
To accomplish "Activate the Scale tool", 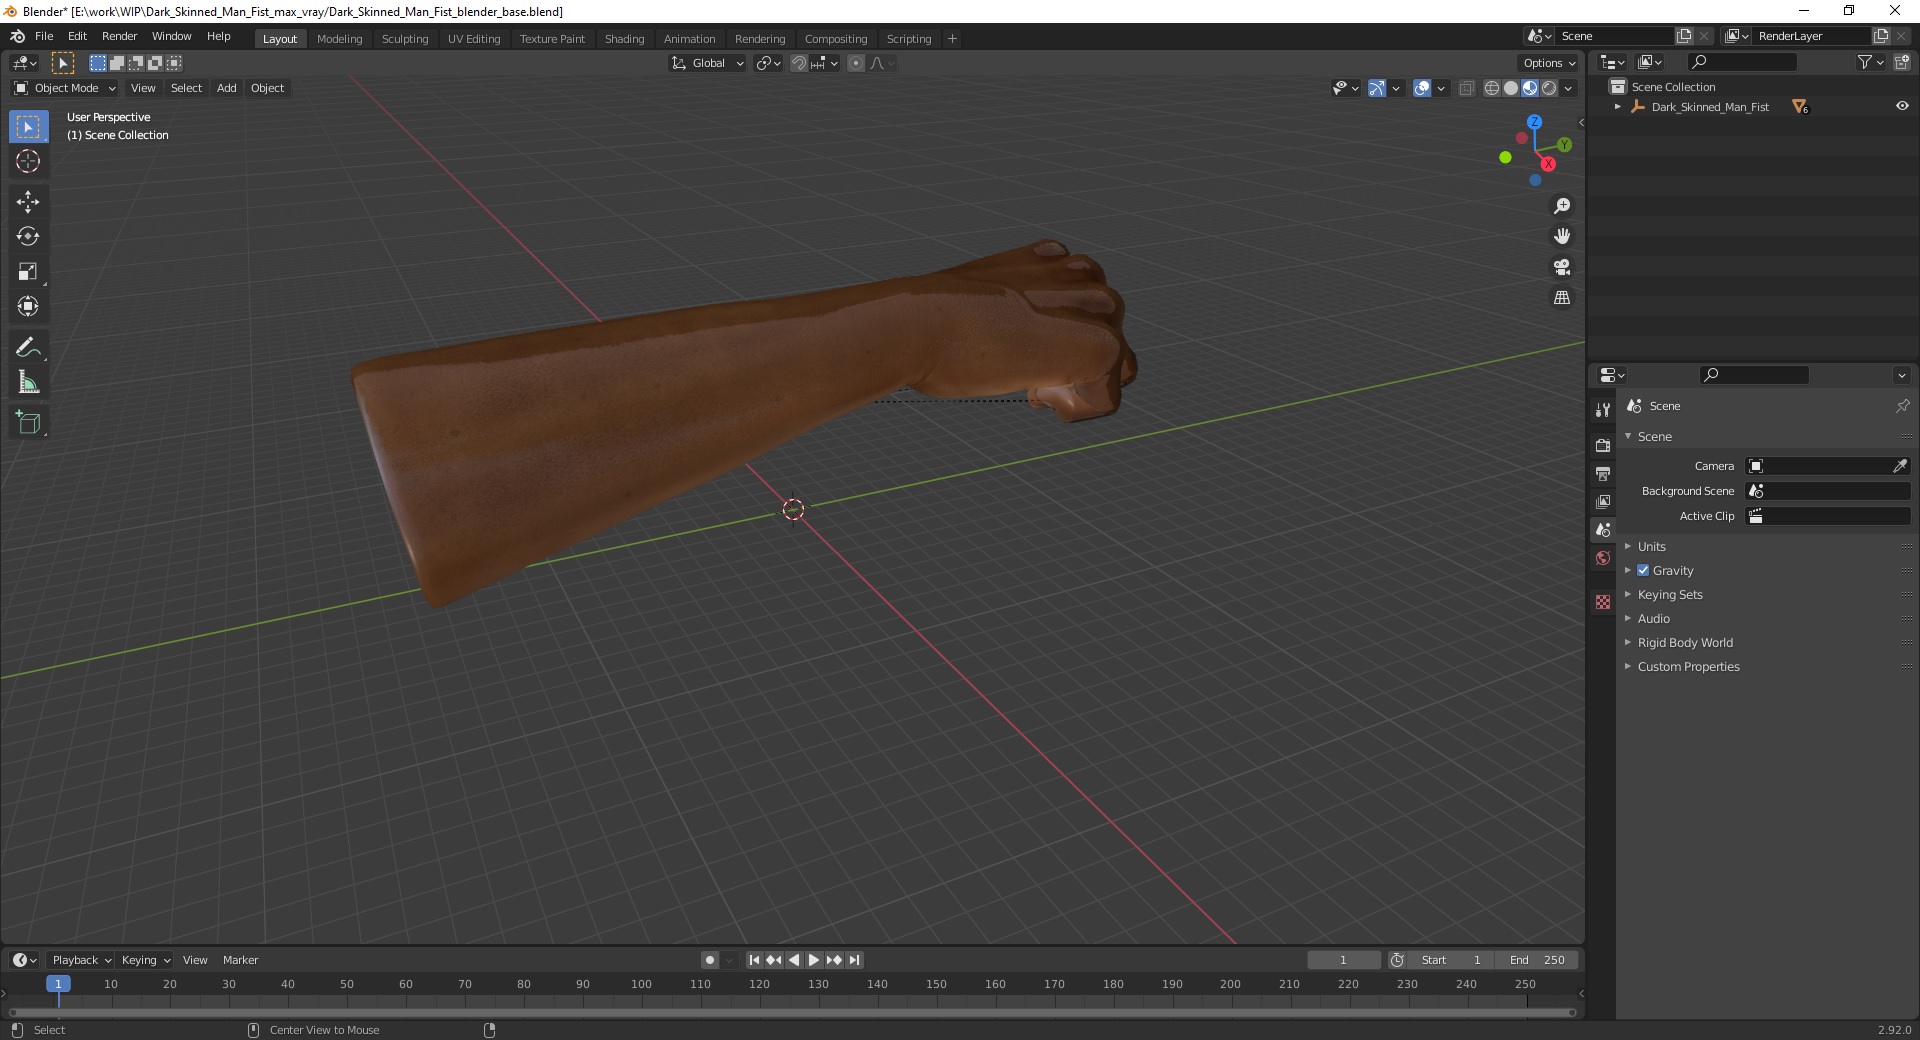I will click(x=28, y=272).
